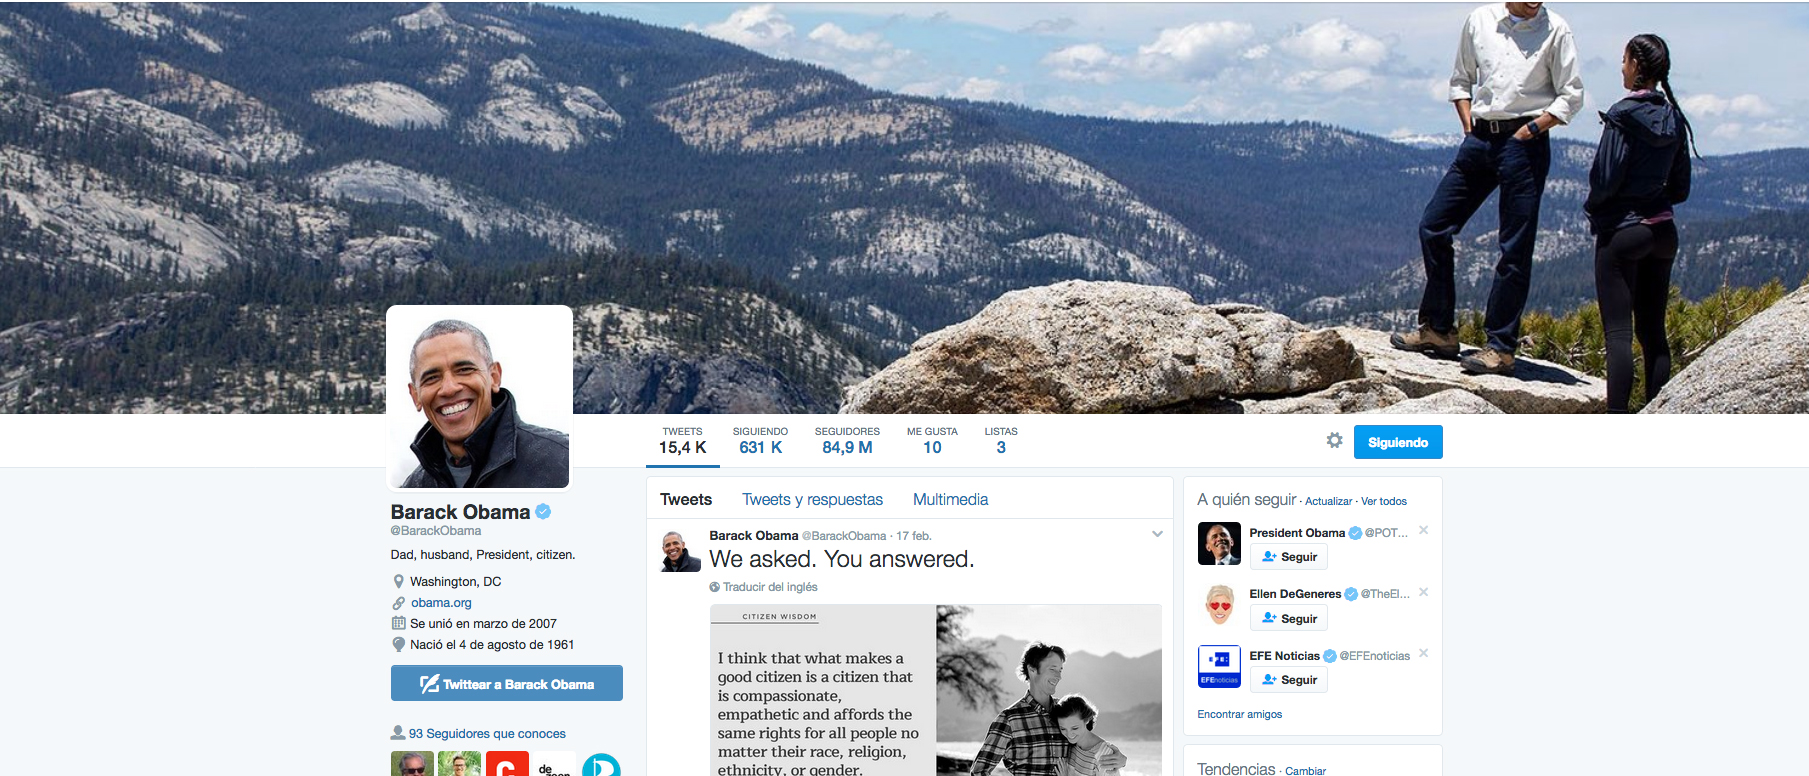Follow EFE Noticias with Seguir button
Image resolution: width=1809 pixels, height=776 pixels.
[1288, 680]
